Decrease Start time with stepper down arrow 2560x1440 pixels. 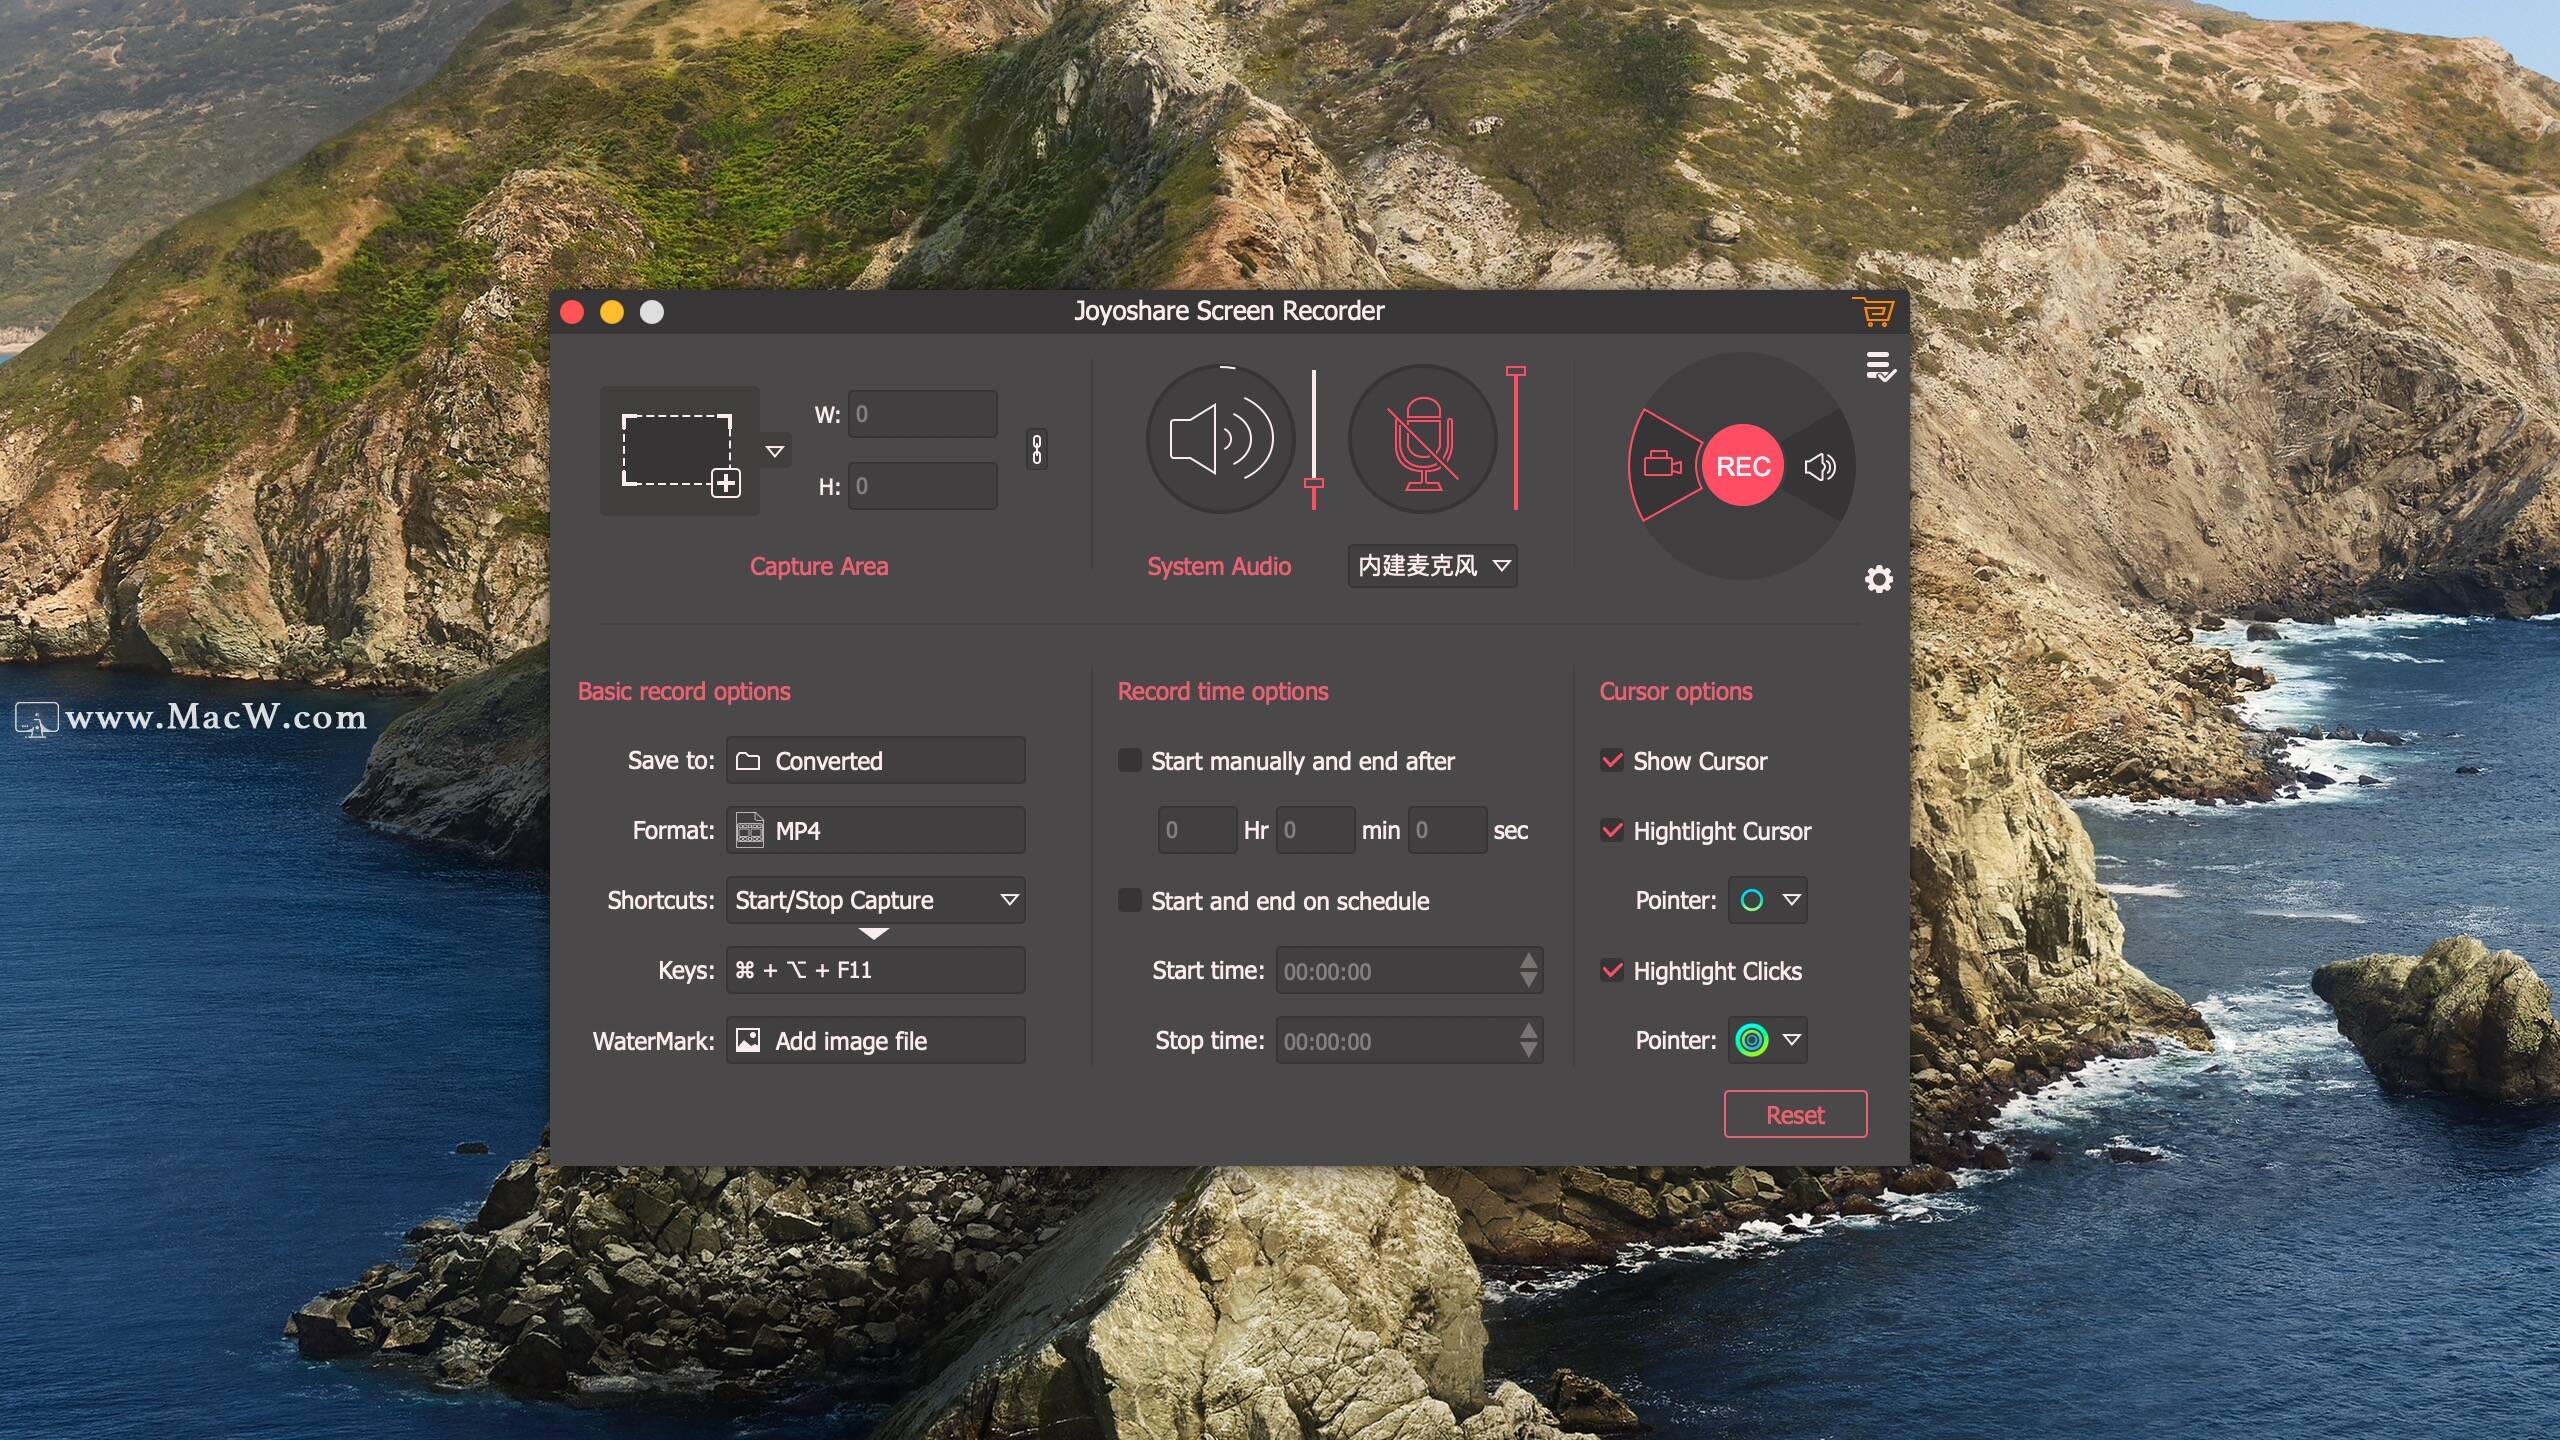tap(1528, 981)
